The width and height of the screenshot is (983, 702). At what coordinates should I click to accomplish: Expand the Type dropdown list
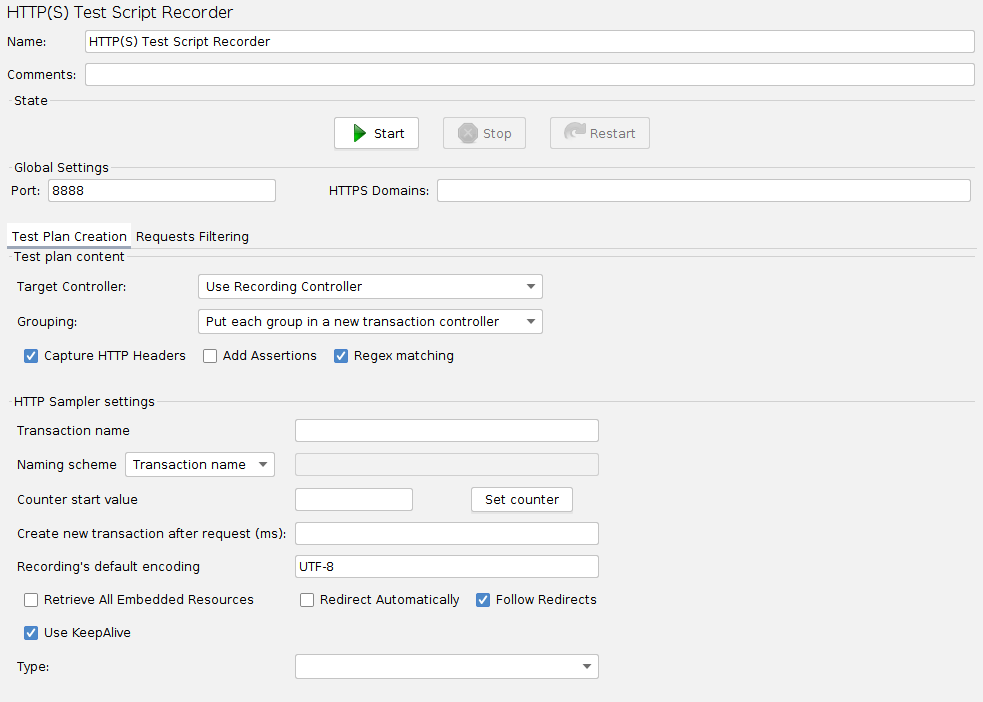pyautogui.click(x=446, y=667)
